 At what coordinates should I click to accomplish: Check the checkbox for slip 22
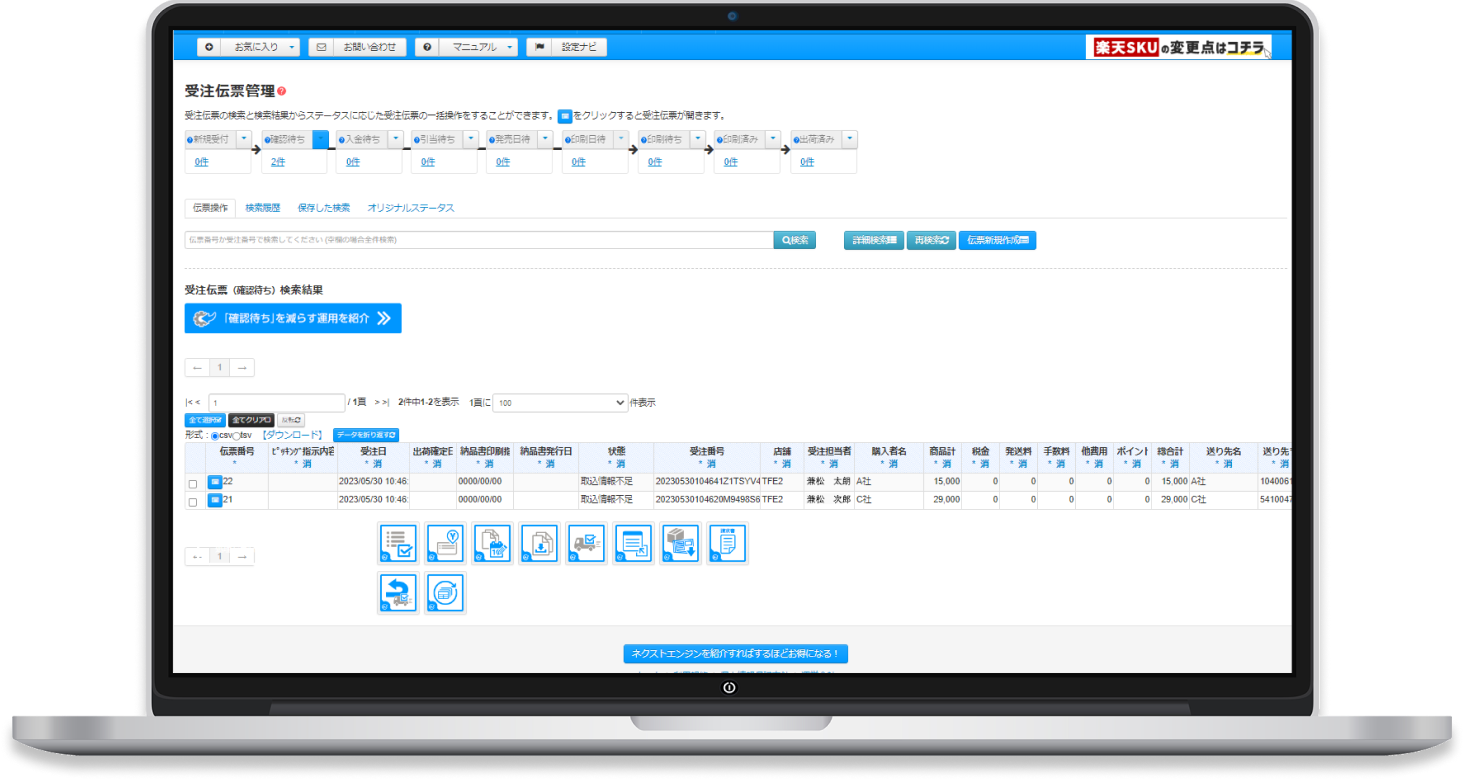pos(193,484)
